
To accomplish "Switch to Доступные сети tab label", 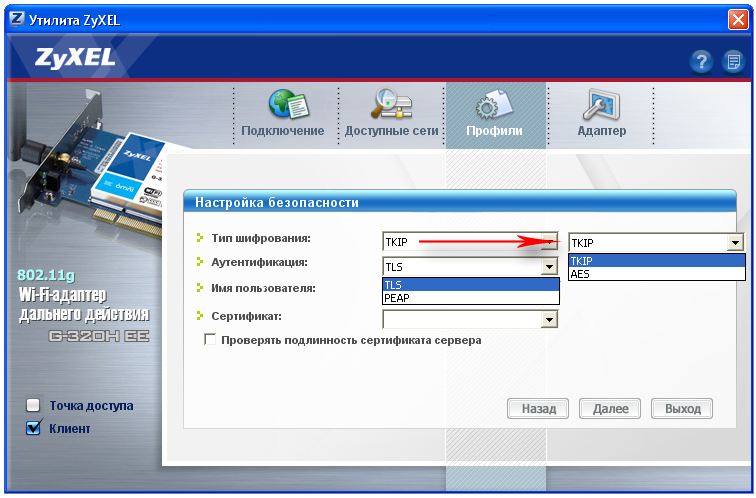I will coord(392,131).
